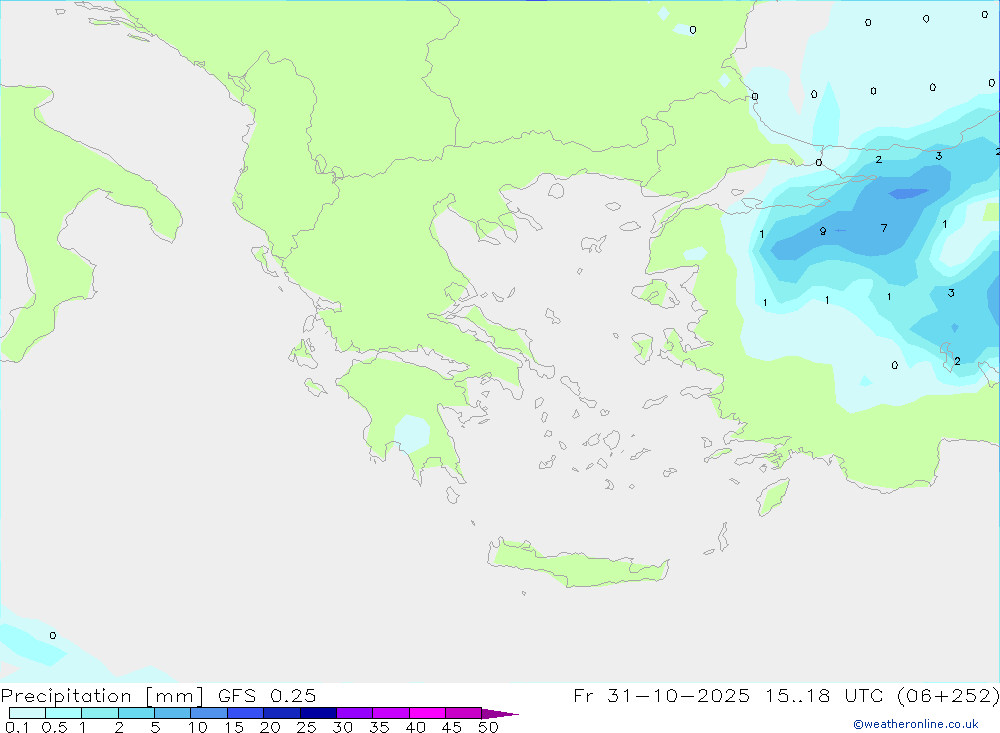Click the legend label '0.5'
This screenshot has width=1000, height=733.
(54, 727)
